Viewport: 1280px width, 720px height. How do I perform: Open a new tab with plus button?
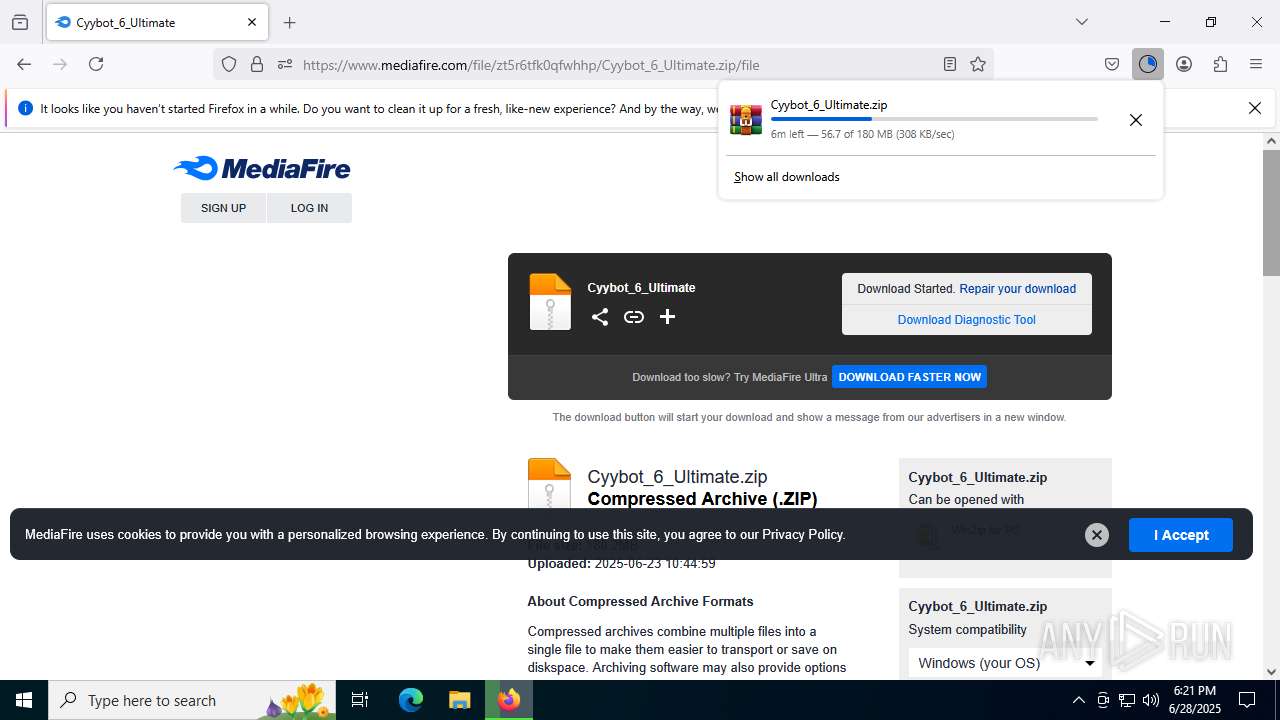290,22
